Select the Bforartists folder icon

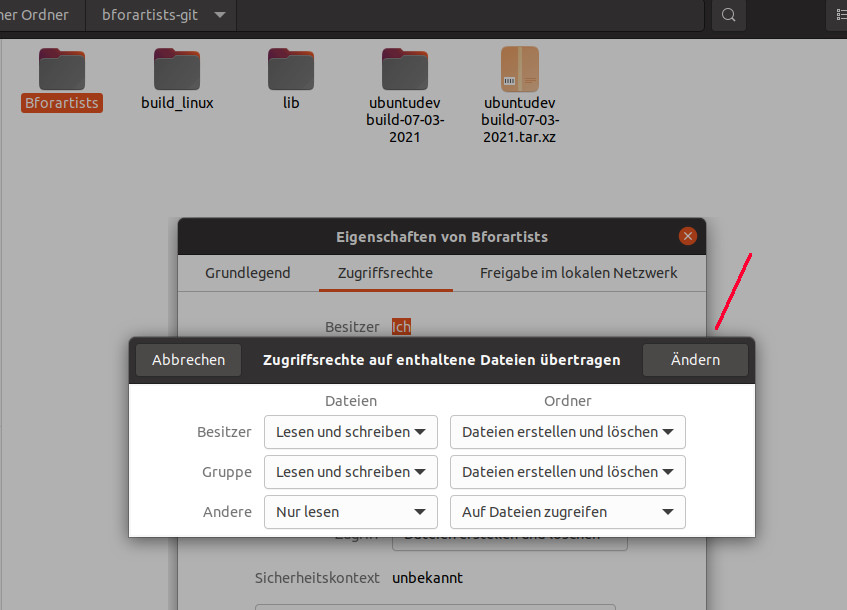click(x=62, y=69)
